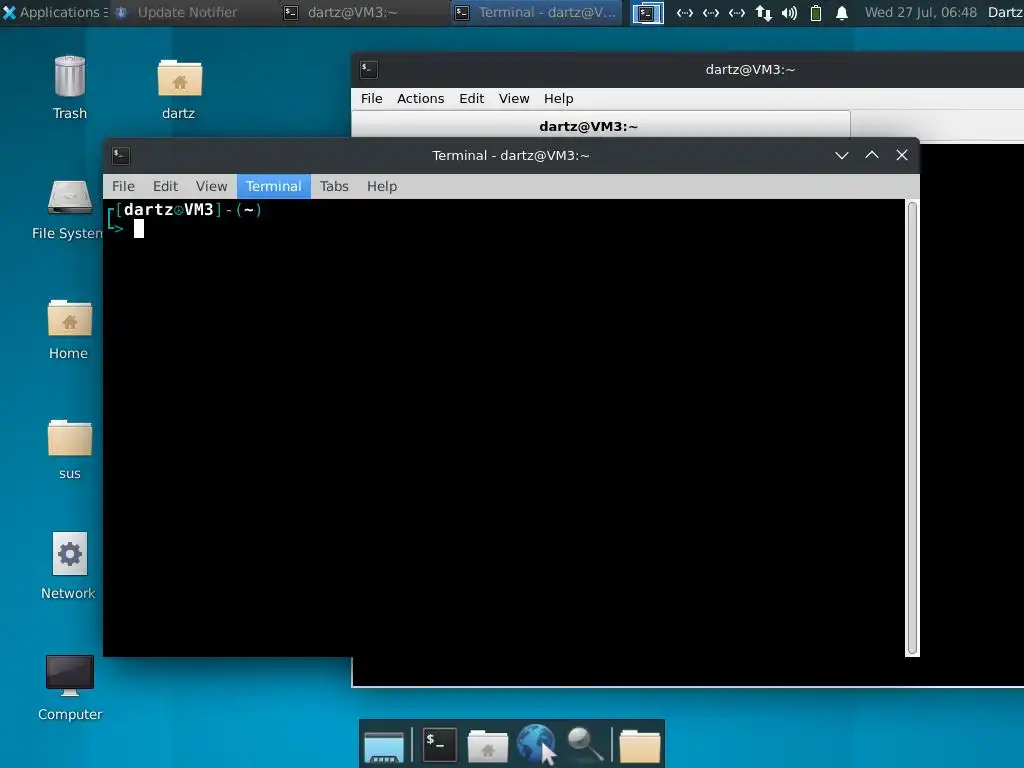
Task: Click the network up-down arrows icon
Action: (x=763, y=12)
